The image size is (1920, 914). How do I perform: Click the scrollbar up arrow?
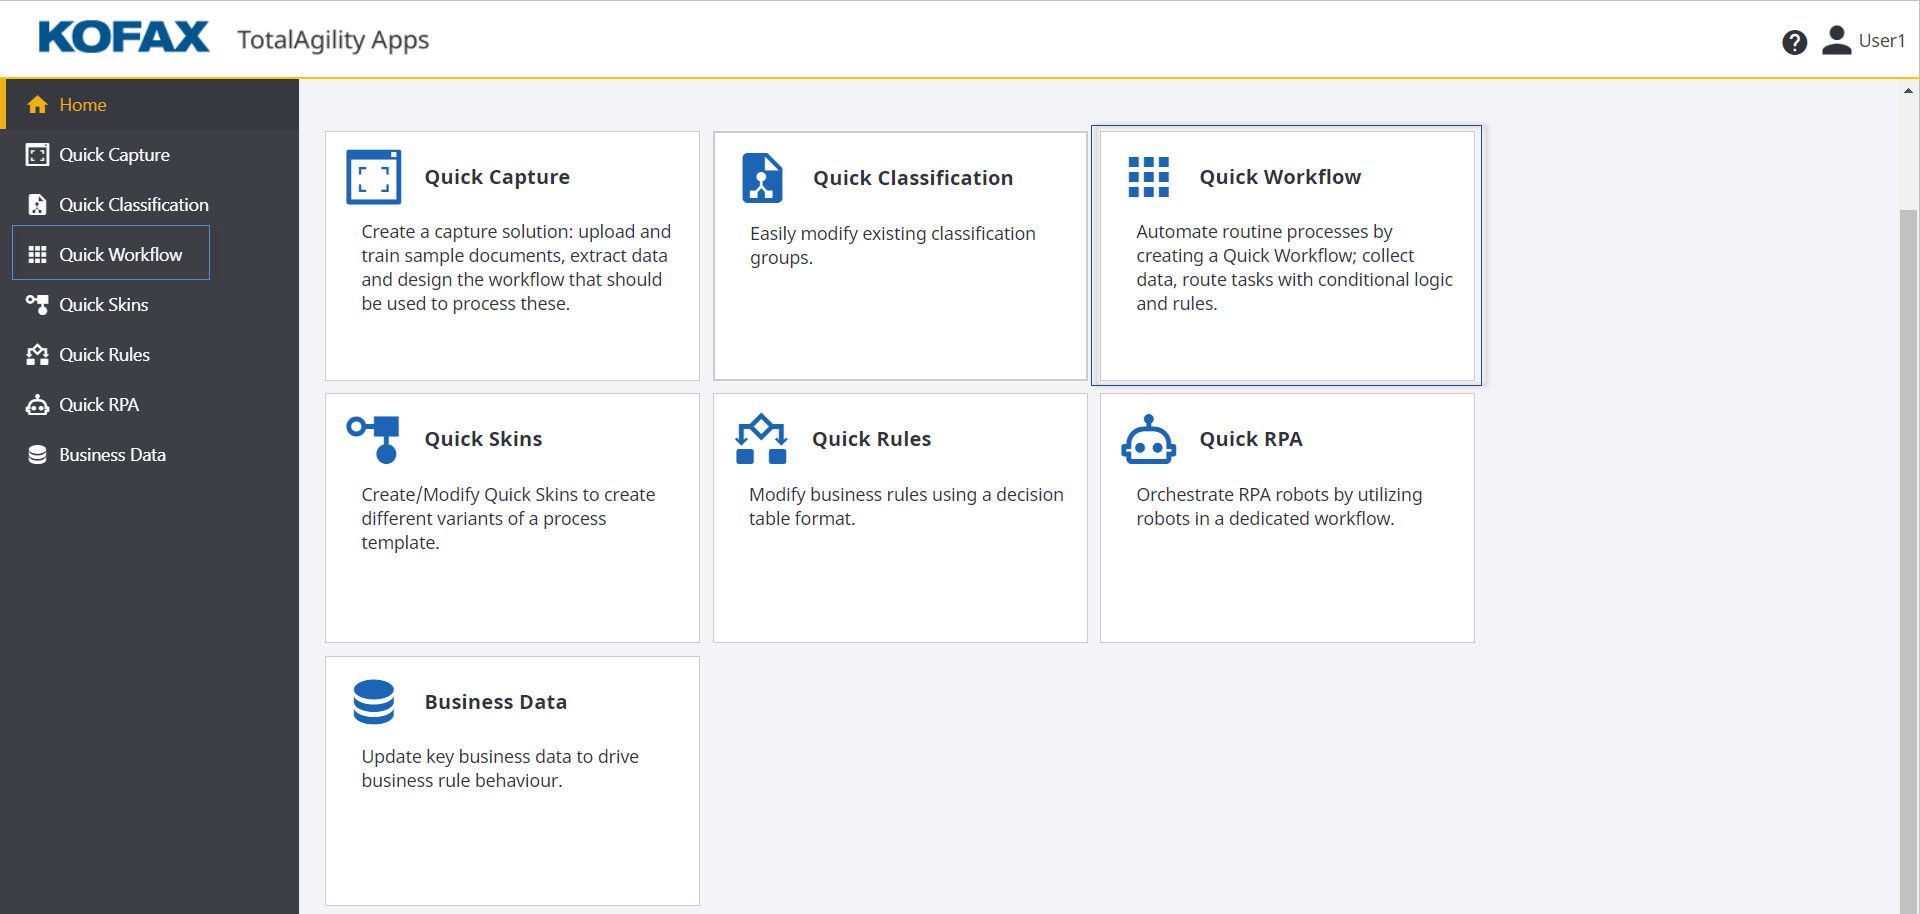tap(1908, 91)
